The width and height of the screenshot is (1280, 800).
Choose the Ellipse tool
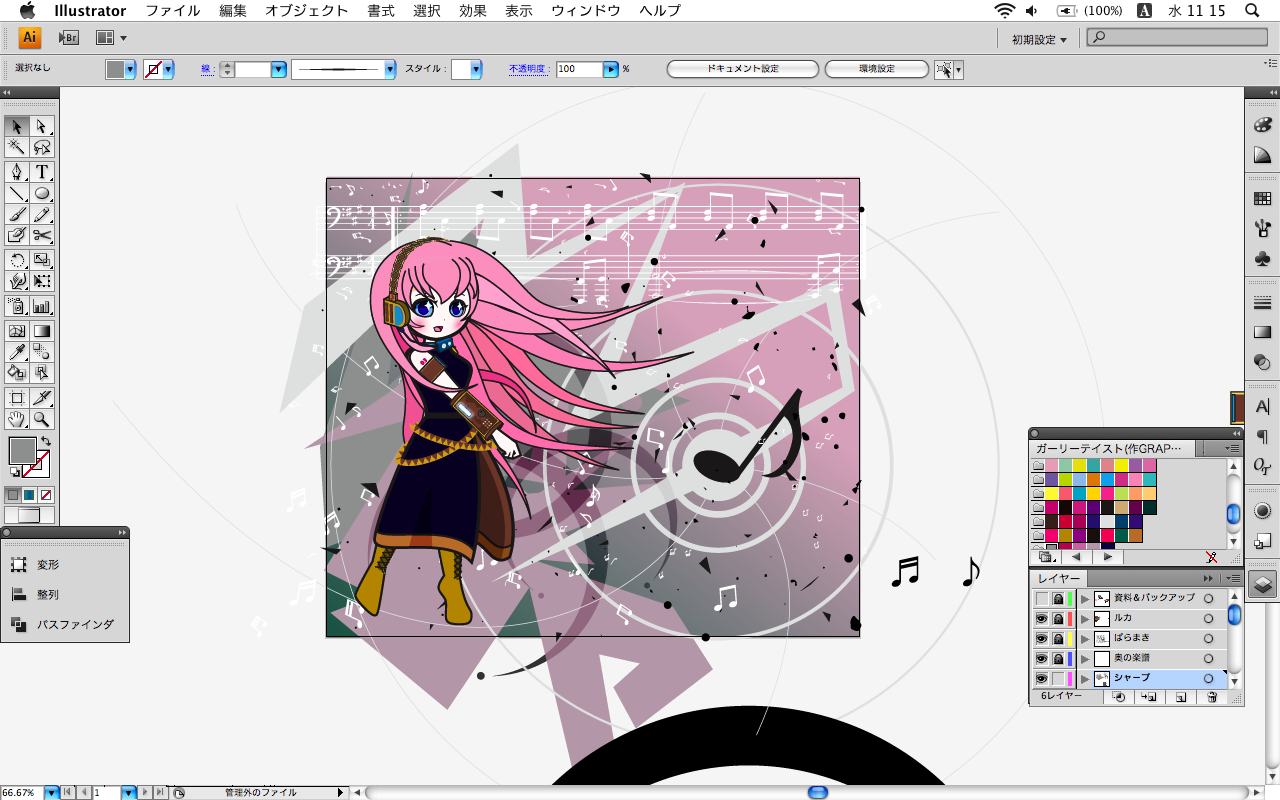coord(42,193)
